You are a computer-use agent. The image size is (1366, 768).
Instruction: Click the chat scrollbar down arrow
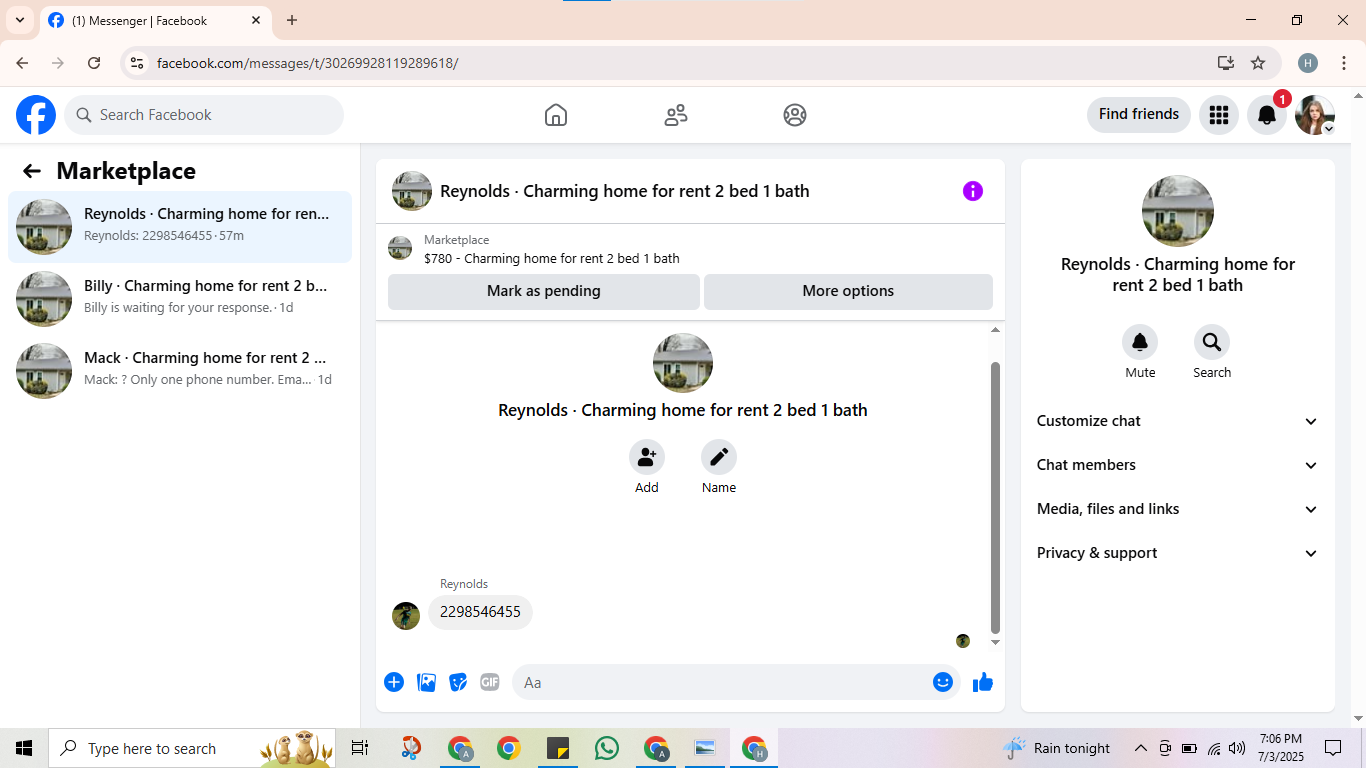coord(995,642)
